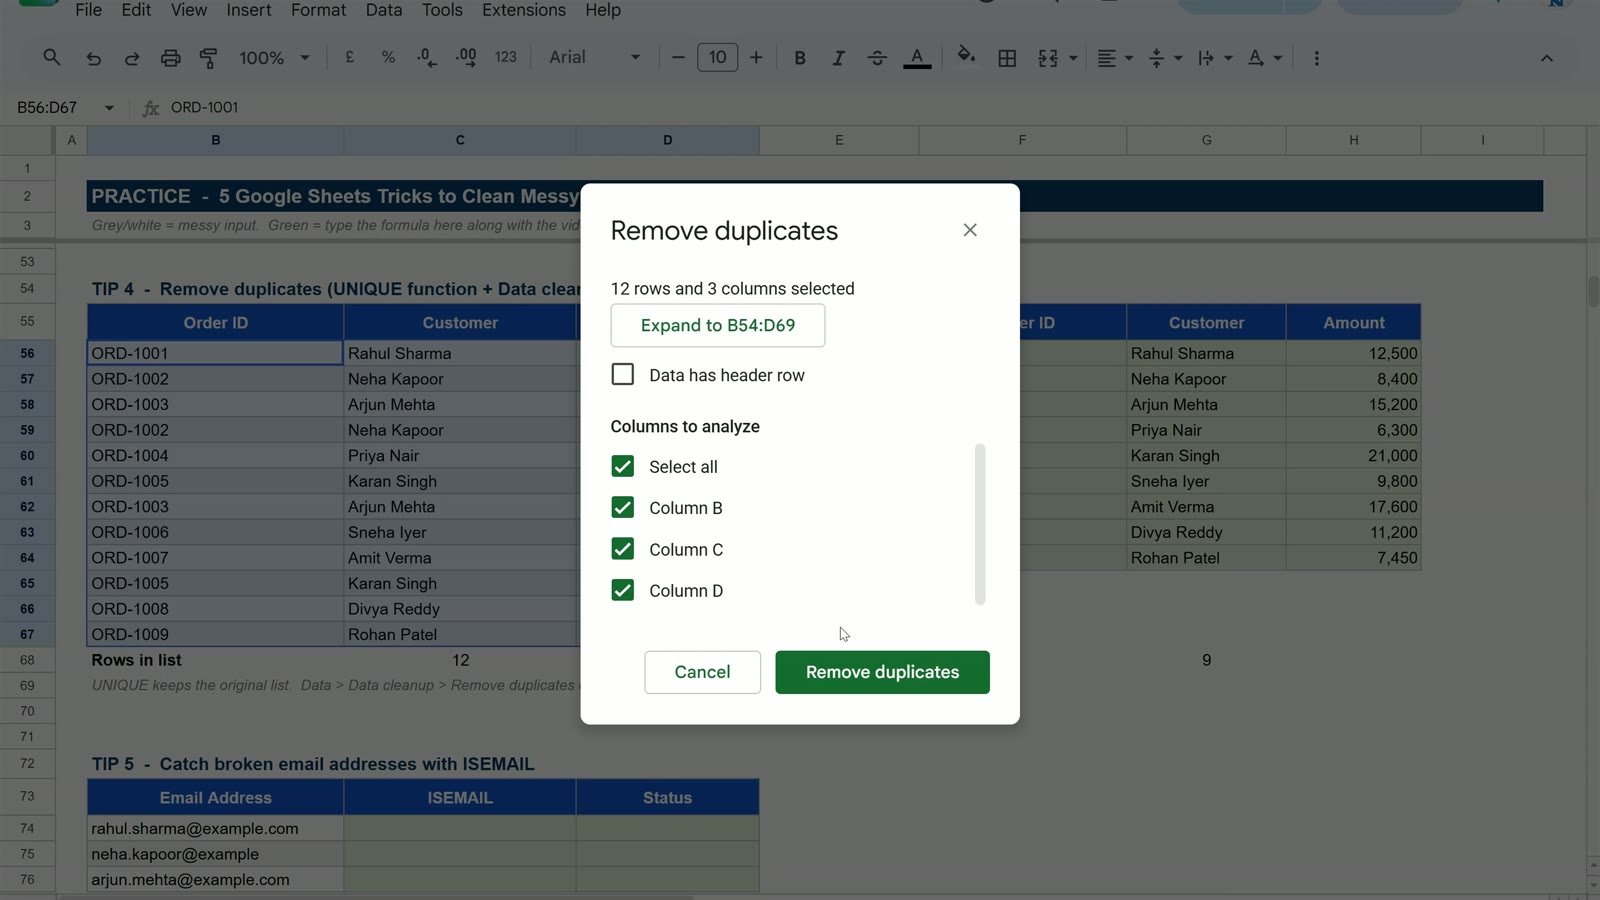
Task: Decrease font size minus button
Action: [678, 58]
